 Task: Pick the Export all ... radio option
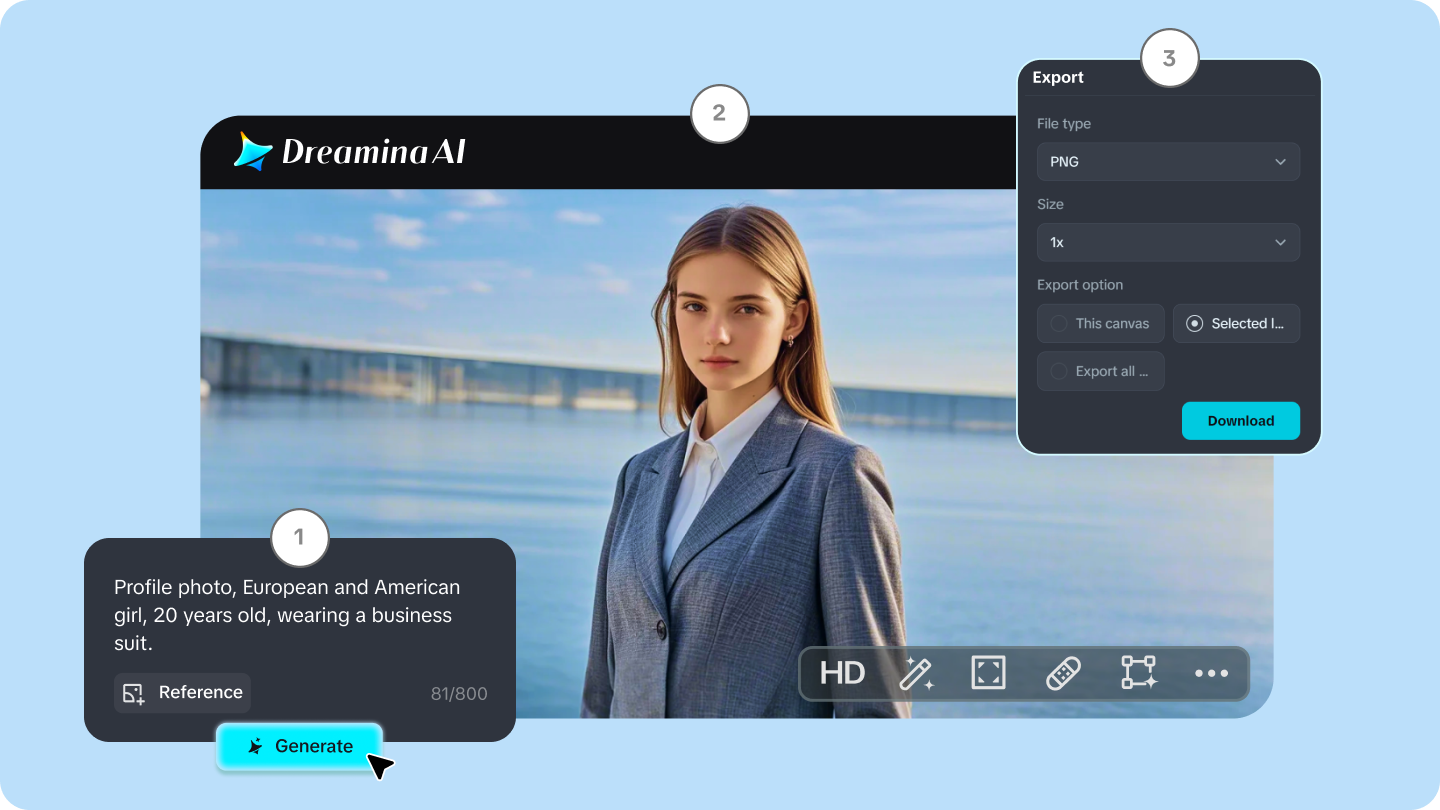pos(1100,371)
